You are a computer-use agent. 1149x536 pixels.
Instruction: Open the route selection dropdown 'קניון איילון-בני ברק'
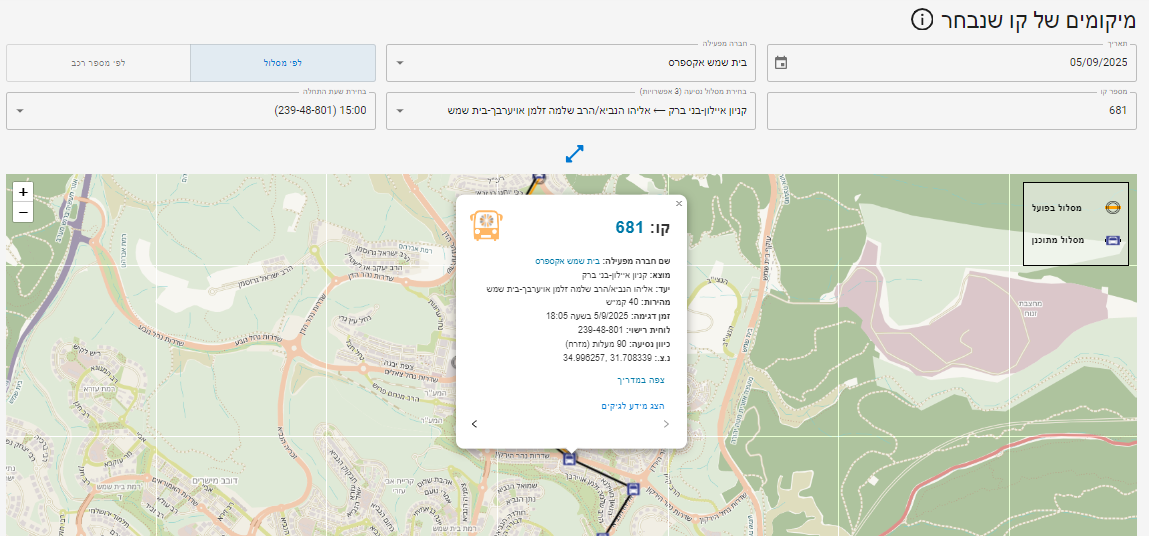572,111
